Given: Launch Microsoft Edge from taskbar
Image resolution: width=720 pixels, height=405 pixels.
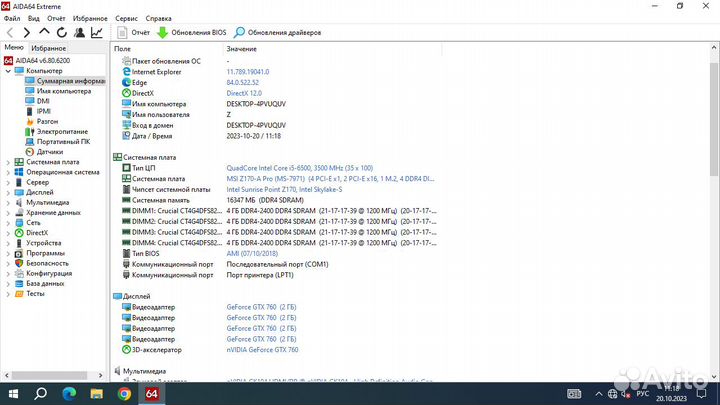Looking at the screenshot, I should 69,394.
